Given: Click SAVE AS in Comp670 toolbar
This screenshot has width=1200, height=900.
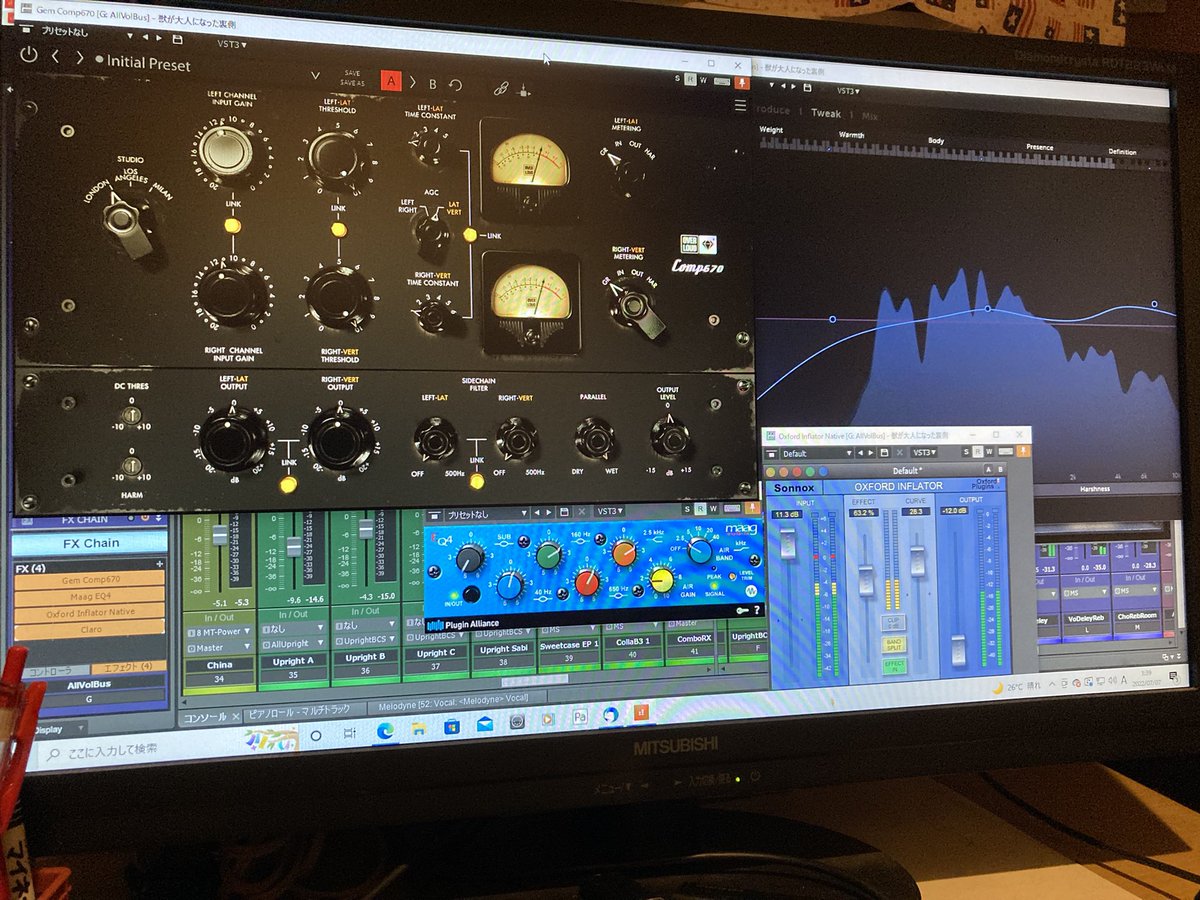Looking at the screenshot, I should 352,82.
